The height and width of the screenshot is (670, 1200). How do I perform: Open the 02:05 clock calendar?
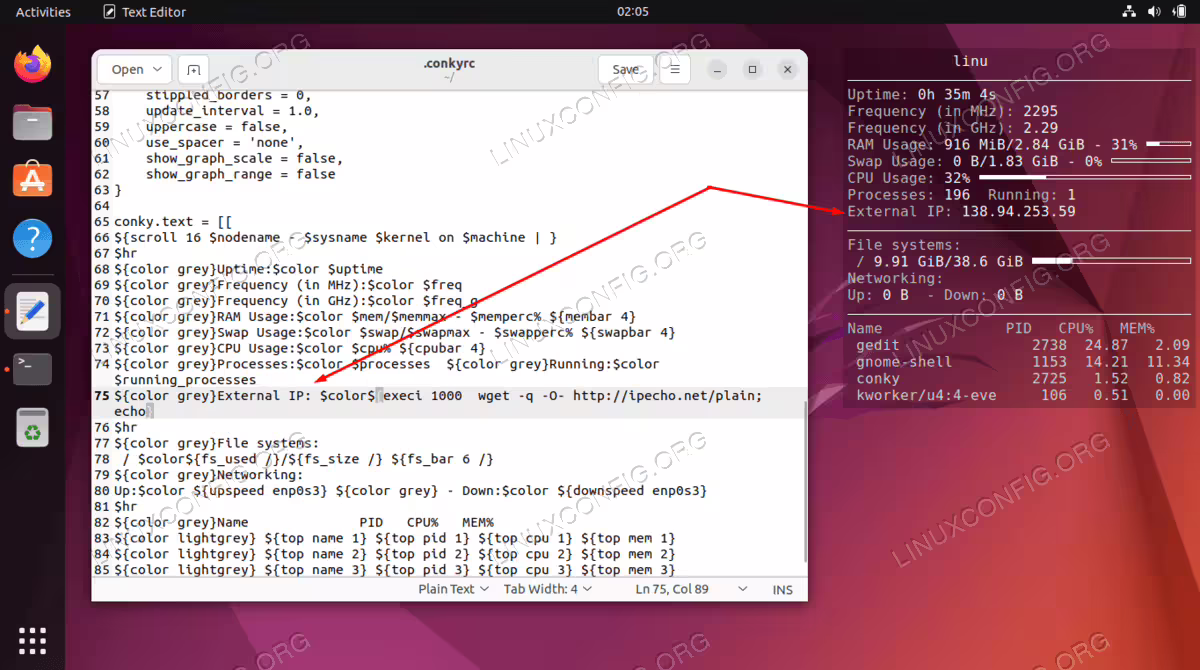coord(632,12)
